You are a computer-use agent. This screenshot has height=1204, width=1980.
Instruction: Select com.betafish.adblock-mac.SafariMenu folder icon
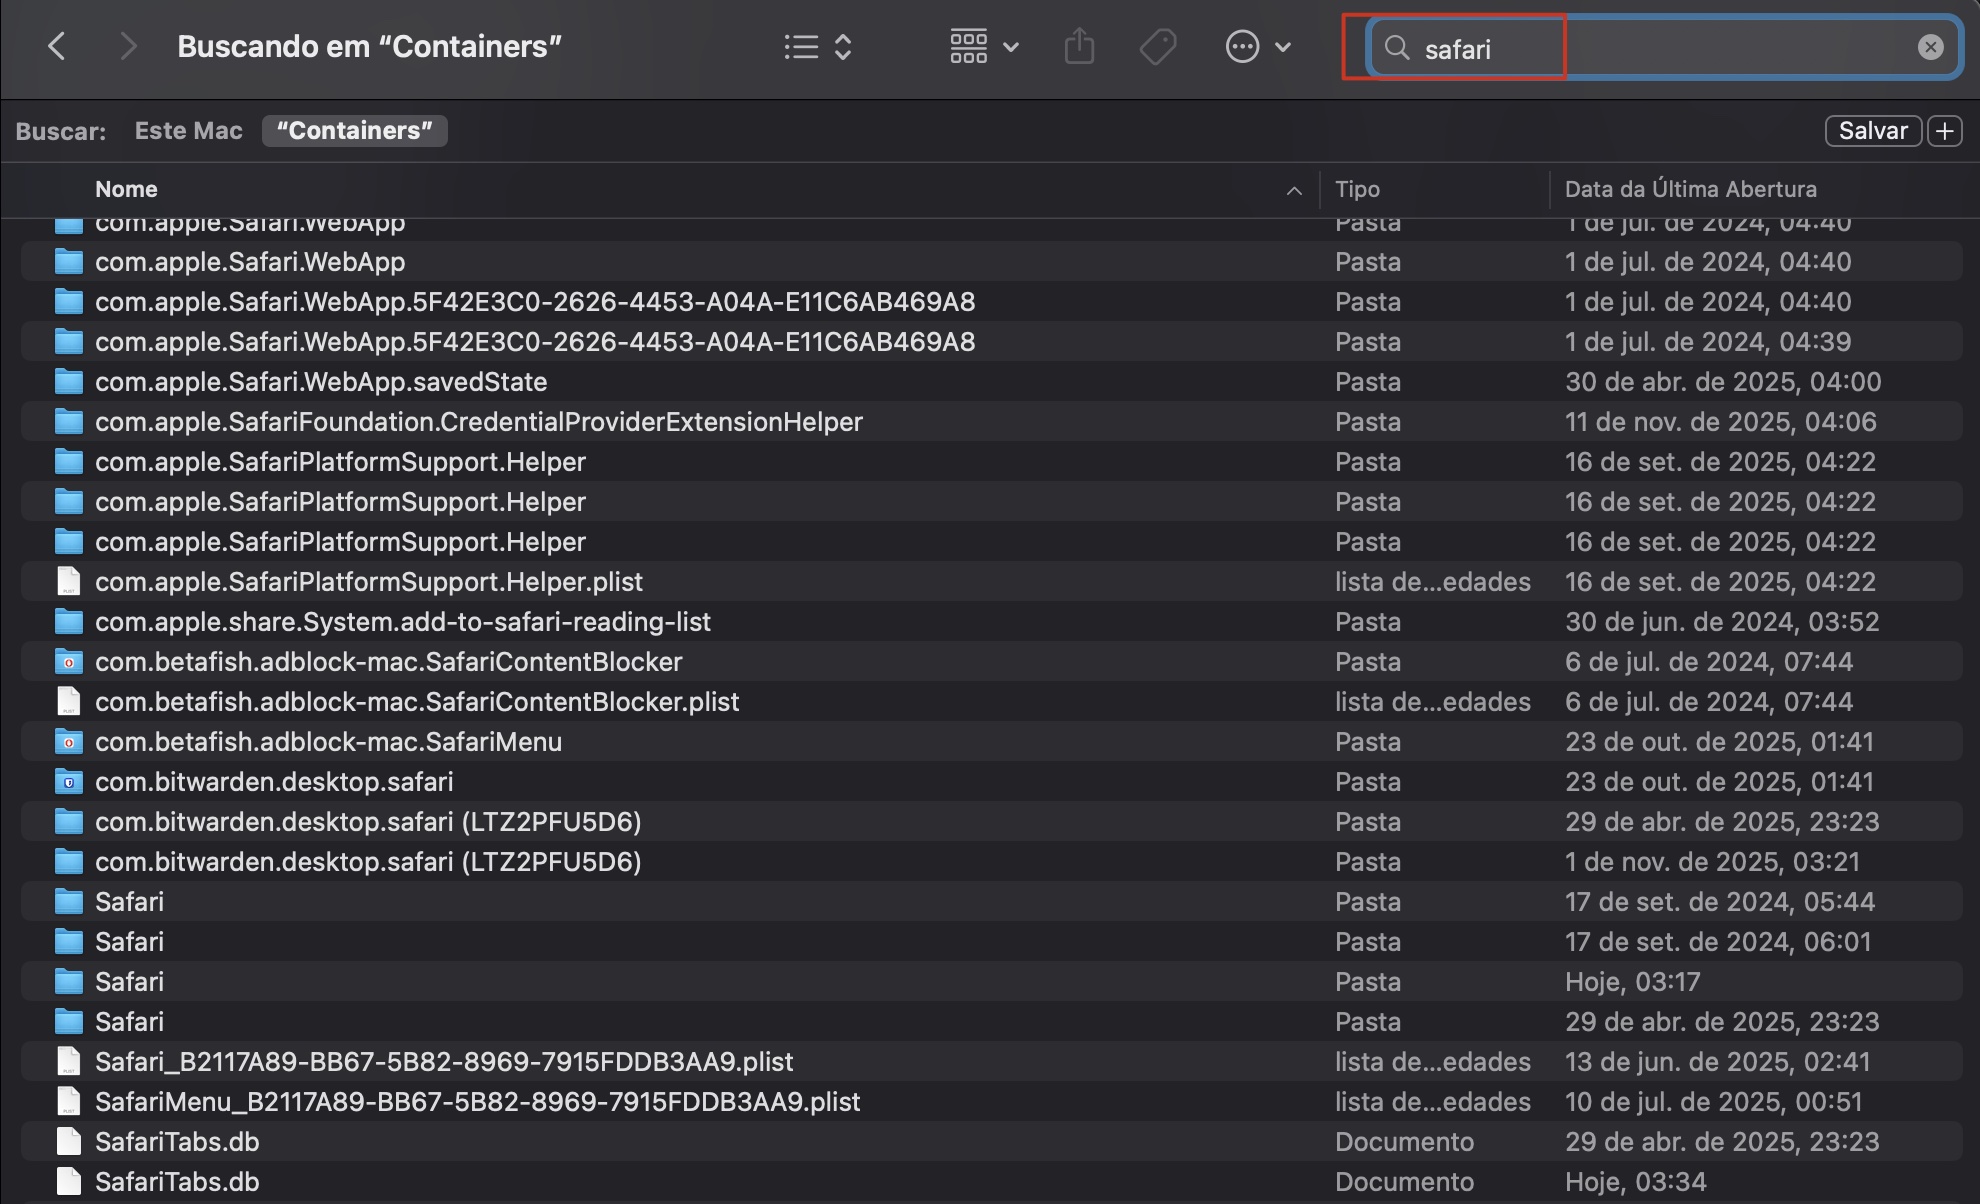click(x=68, y=741)
